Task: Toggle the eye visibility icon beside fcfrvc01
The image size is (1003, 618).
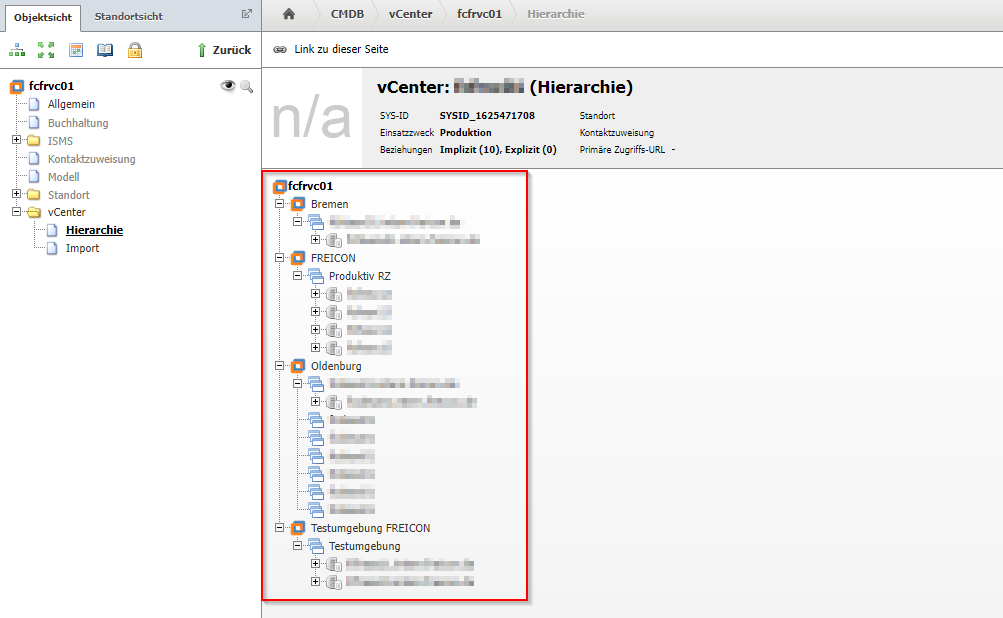Action: [228, 87]
